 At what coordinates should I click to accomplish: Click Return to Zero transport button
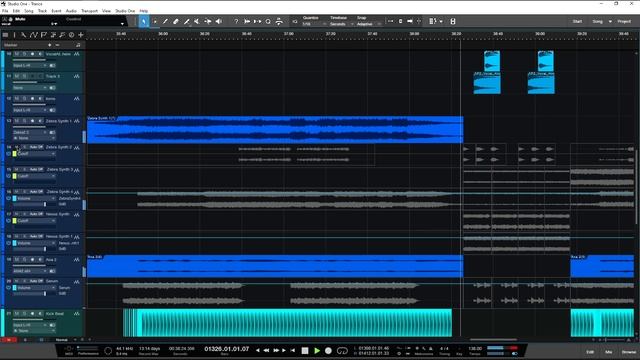pyautogui.click(x=292, y=351)
